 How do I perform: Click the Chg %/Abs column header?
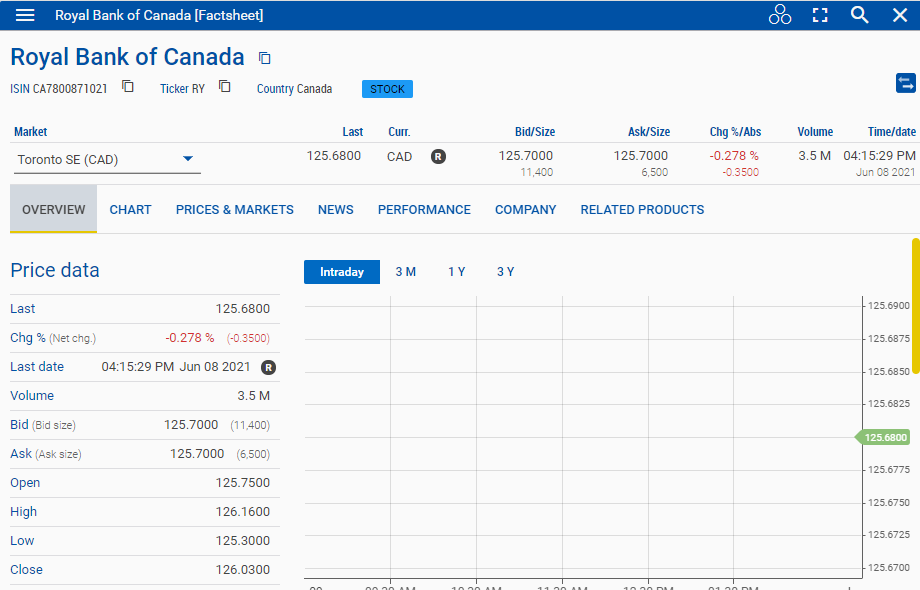[735, 132]
